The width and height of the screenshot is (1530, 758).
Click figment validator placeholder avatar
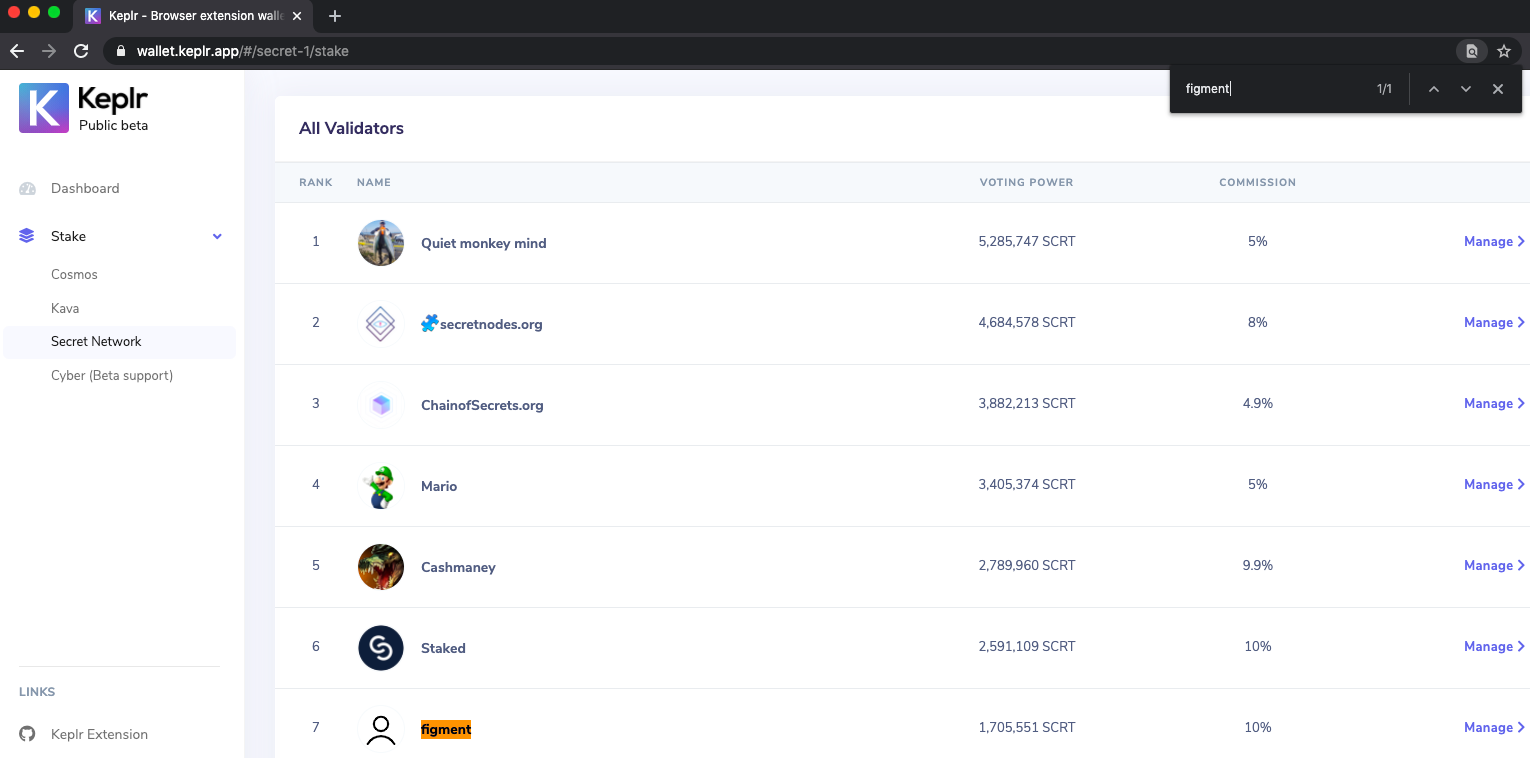(381, 729)
